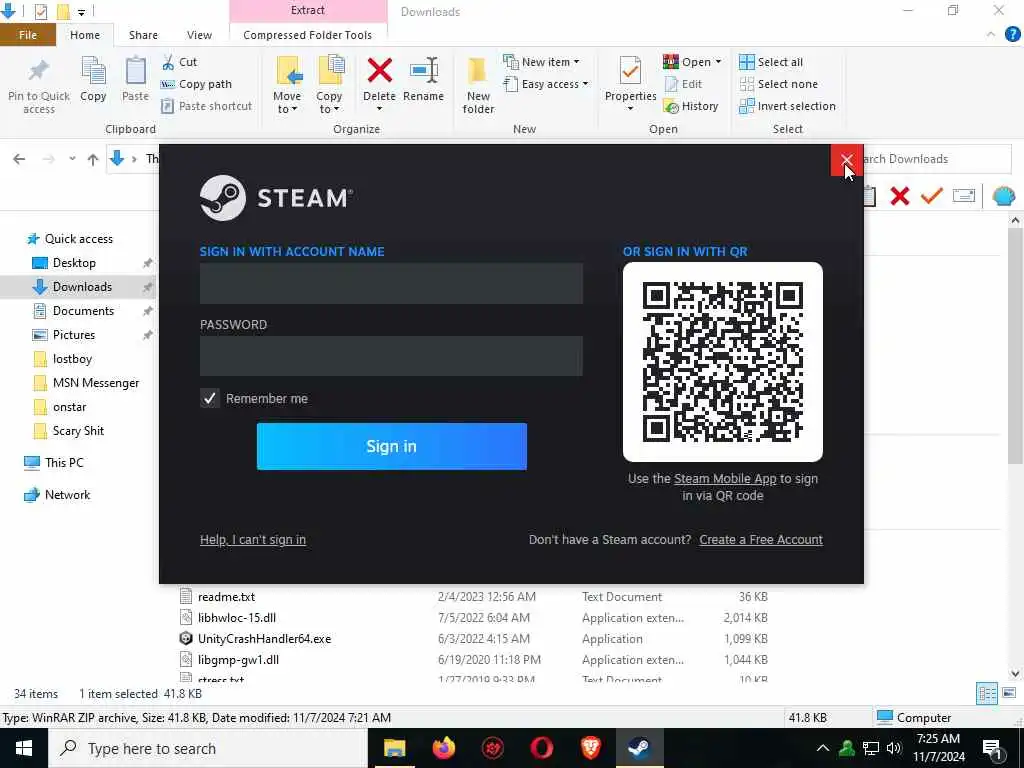
Task: Click Select none in ribbon
Action: [x=778, y=84]
